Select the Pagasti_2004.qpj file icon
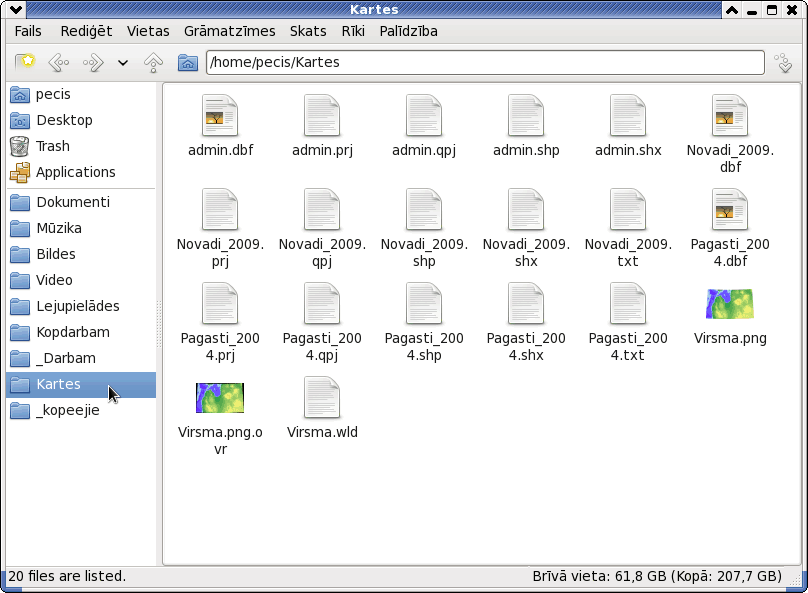 [322, 303]
